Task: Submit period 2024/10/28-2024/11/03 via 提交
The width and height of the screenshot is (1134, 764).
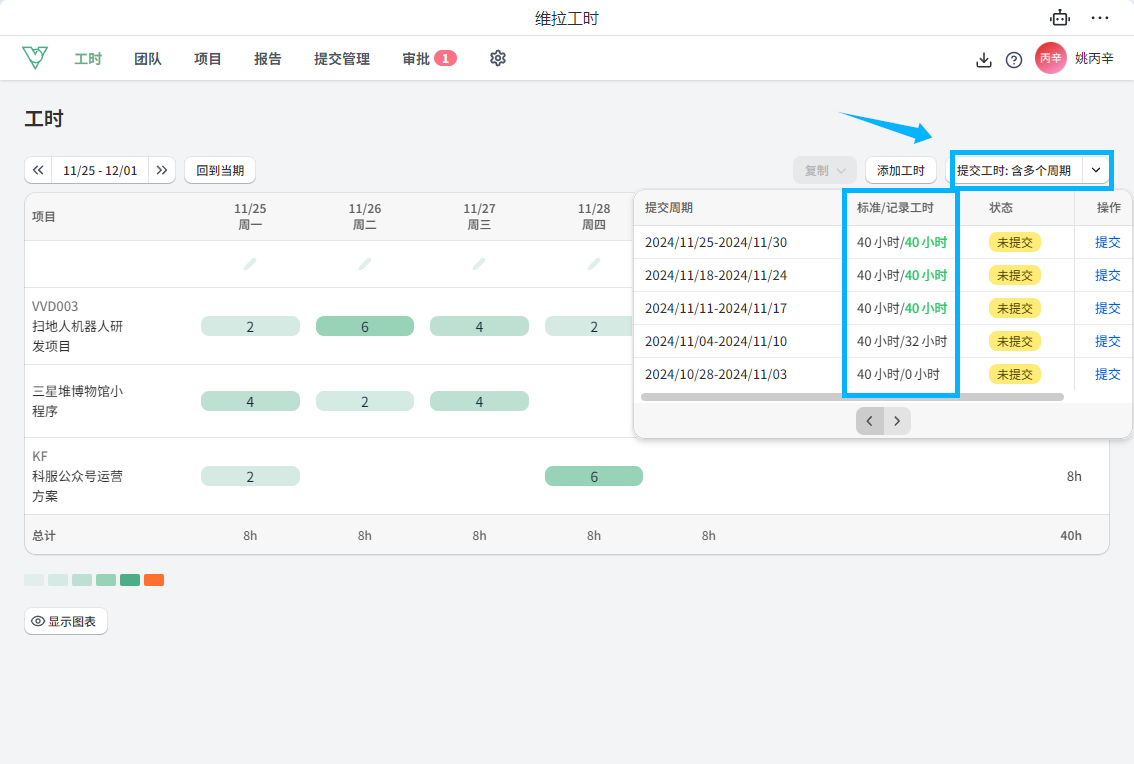Action: 1107,374
